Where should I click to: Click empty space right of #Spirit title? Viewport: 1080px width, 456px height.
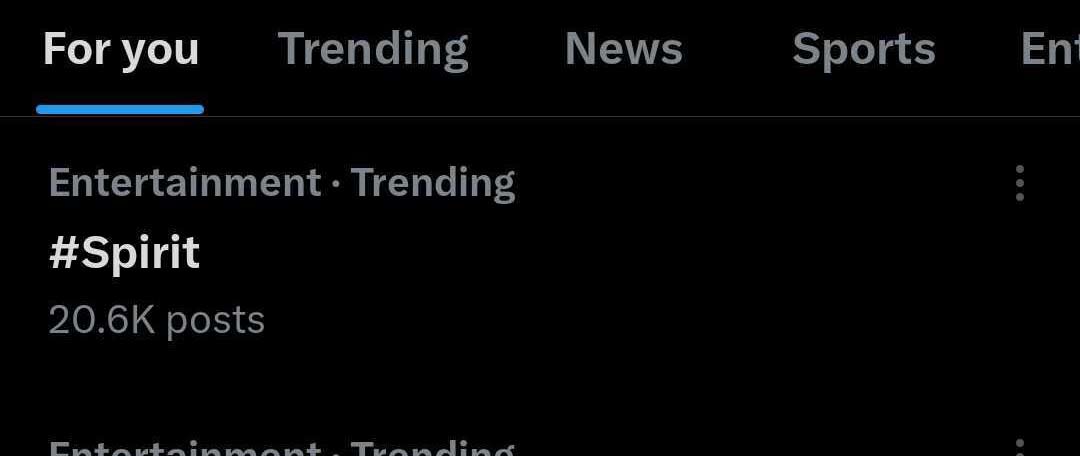[x=600, y=253]
